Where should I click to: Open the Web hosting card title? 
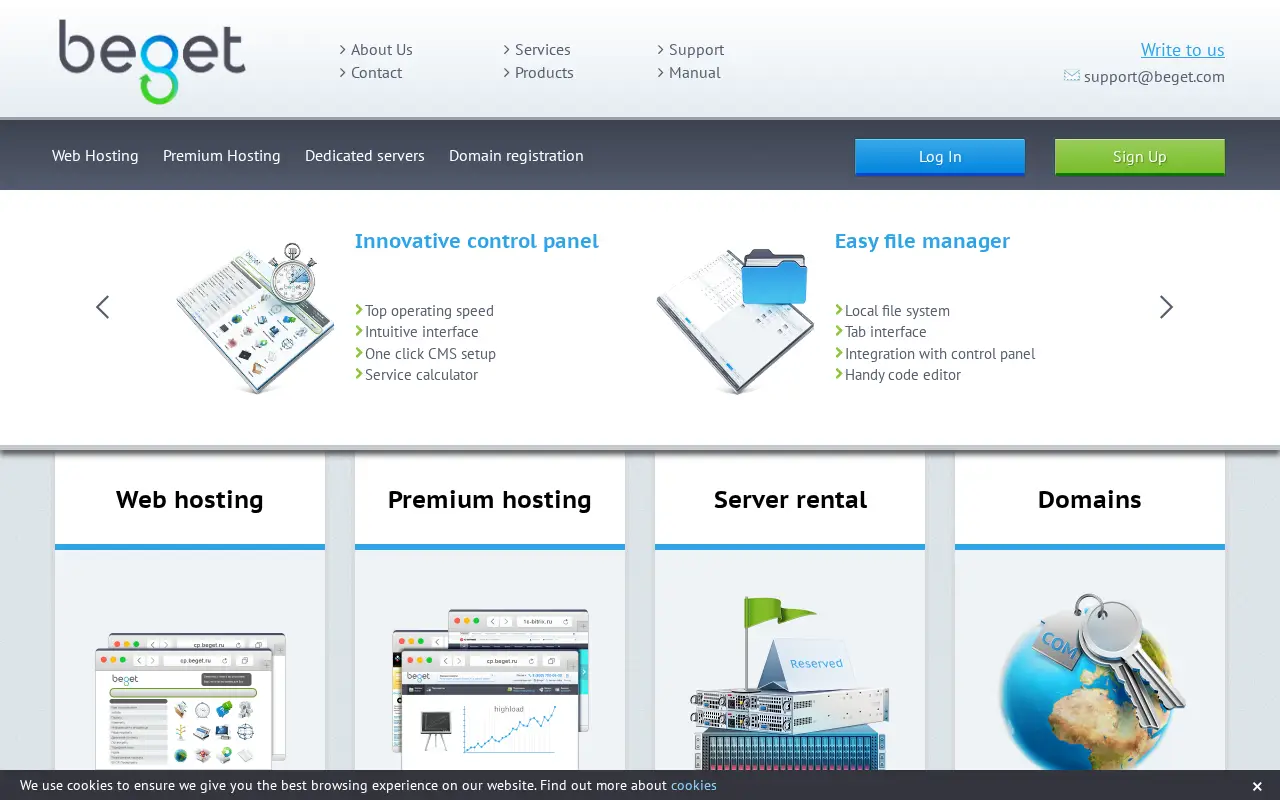click(190, 499)
